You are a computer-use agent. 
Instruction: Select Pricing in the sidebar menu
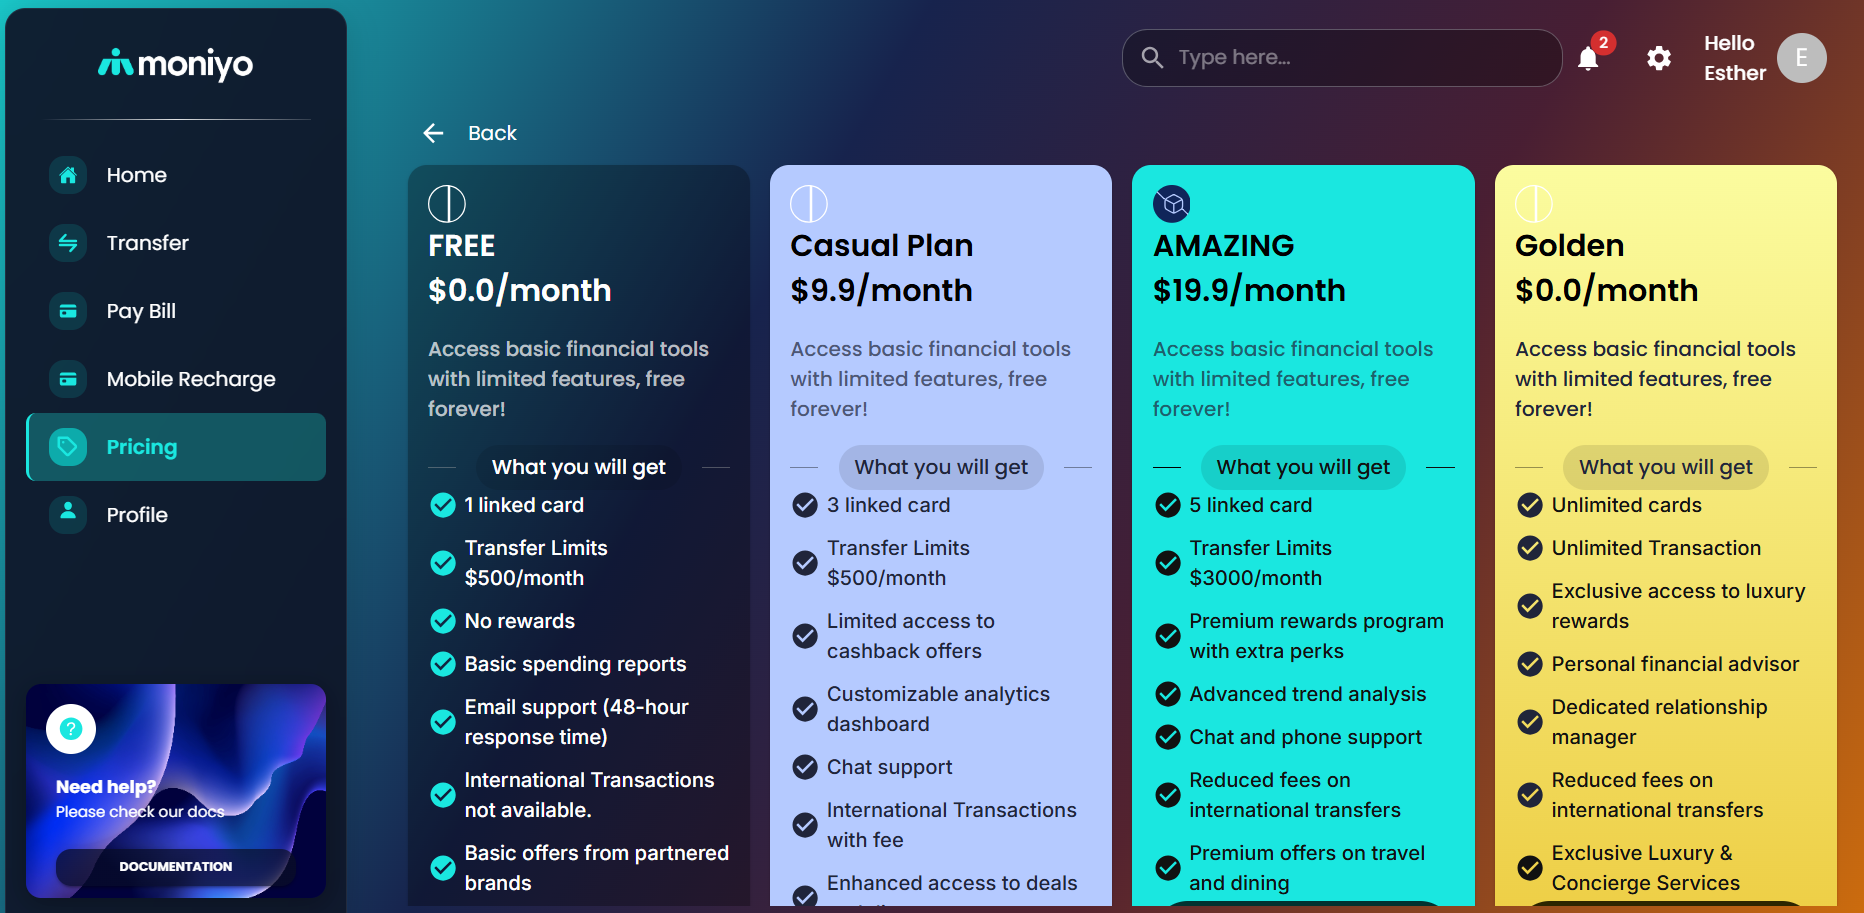coord(176,447)
